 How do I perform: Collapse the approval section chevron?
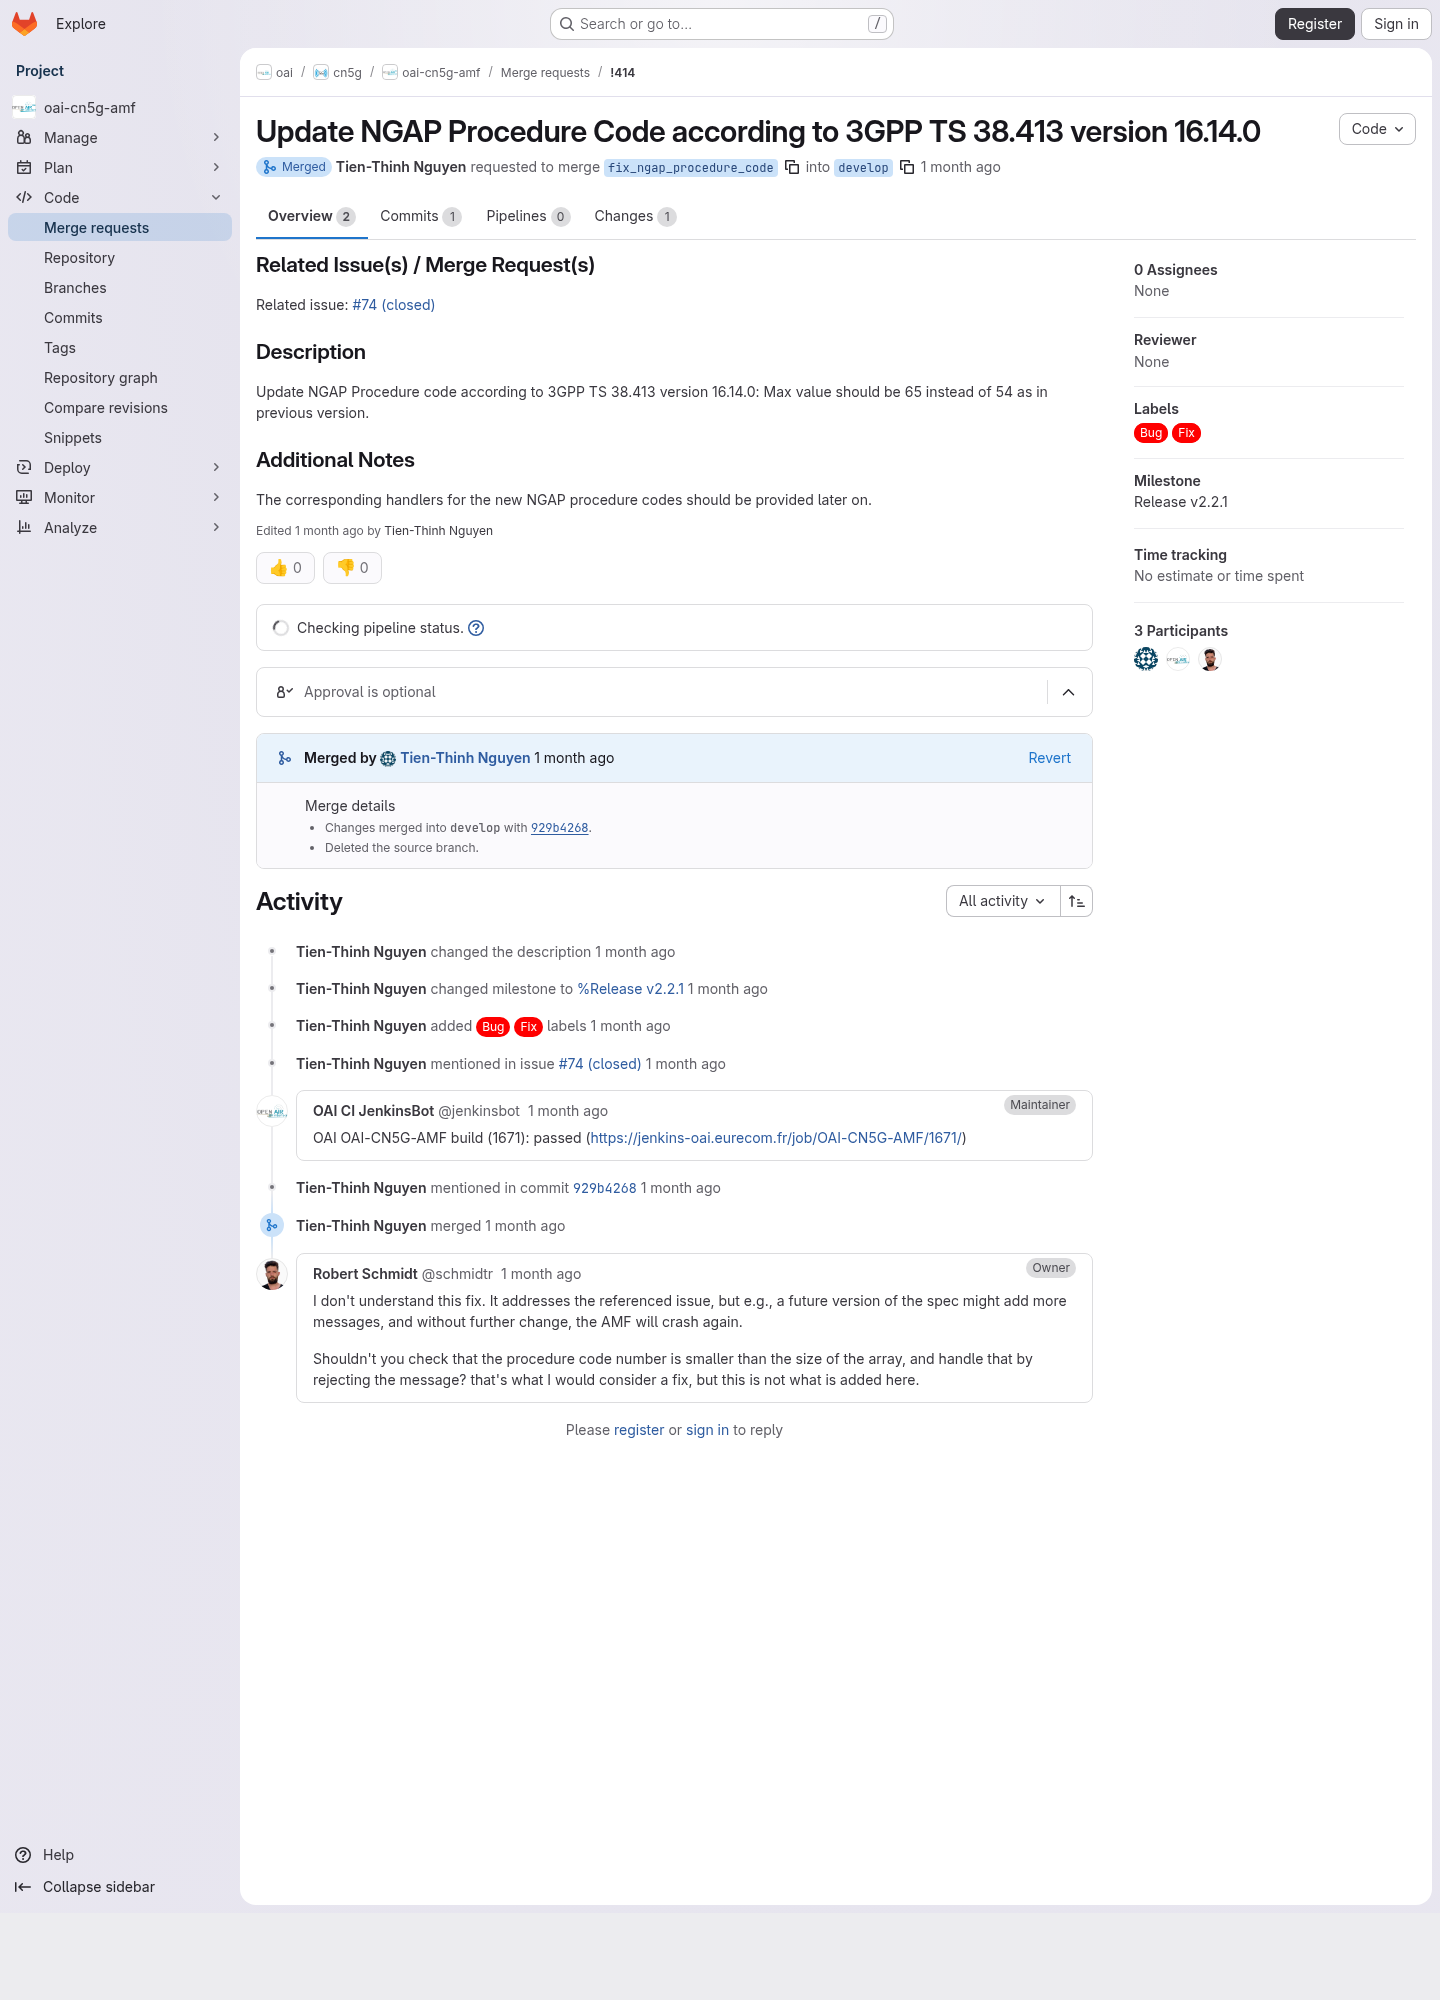1069,692
